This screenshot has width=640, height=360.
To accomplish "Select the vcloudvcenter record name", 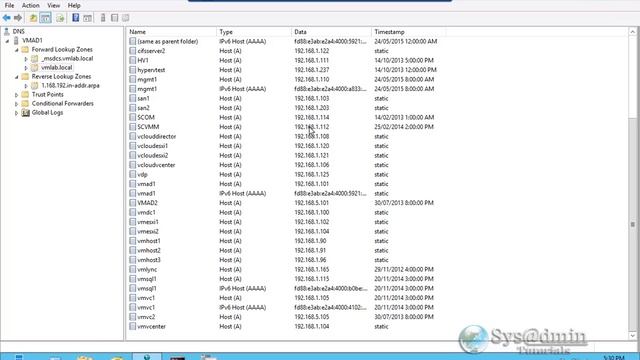I will pos(156,165).
